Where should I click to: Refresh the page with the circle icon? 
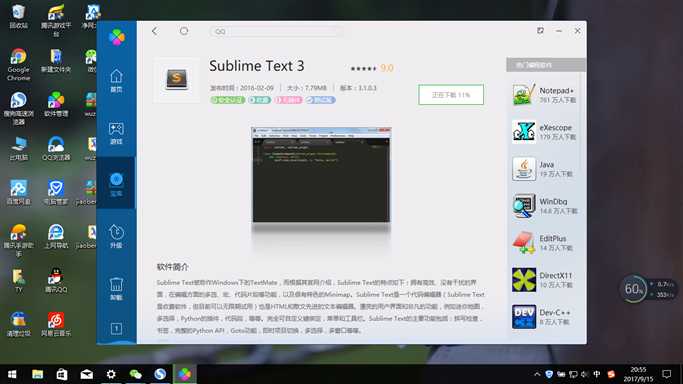click(x=184, y=31)
